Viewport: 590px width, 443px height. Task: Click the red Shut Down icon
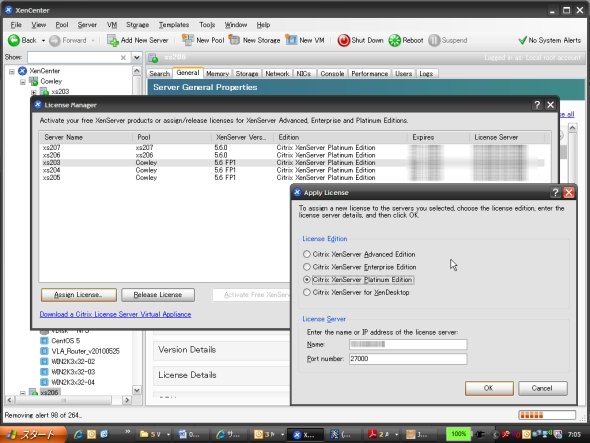click(x=344, y=40)
